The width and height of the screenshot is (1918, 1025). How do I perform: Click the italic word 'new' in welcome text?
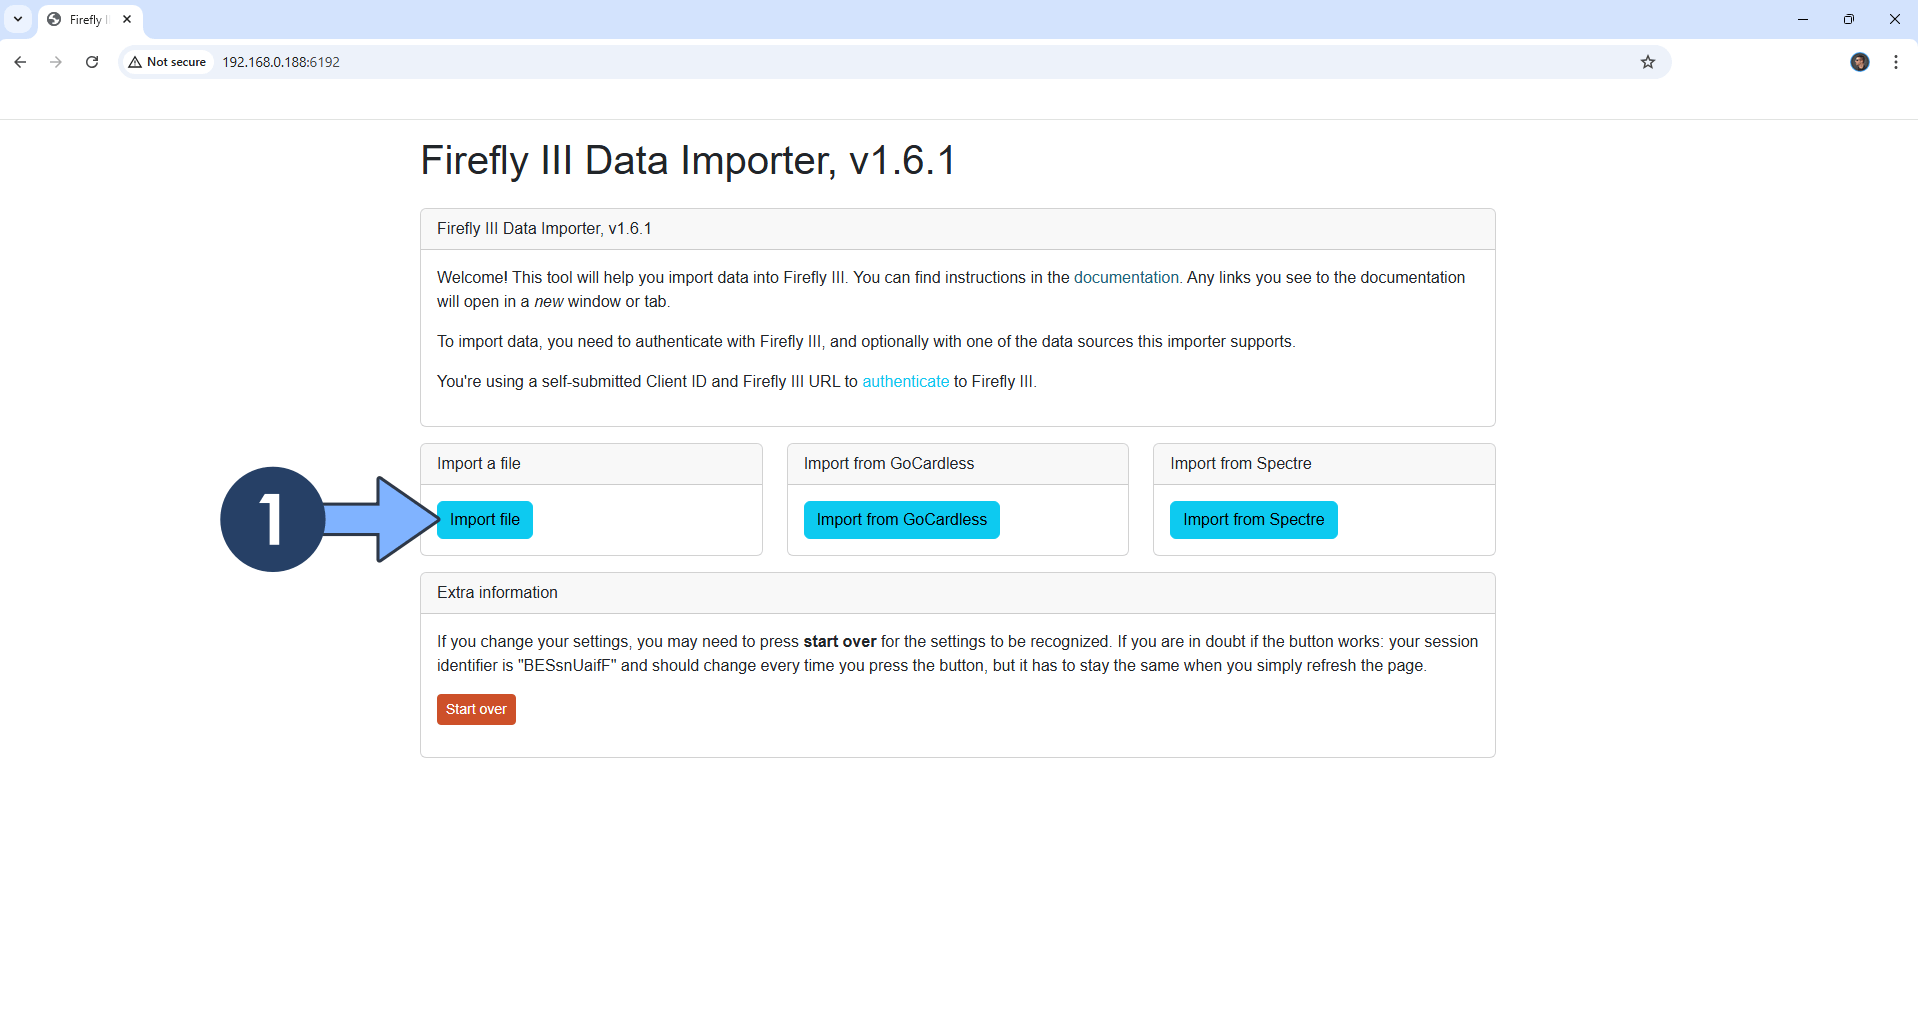tap(549, 302)
